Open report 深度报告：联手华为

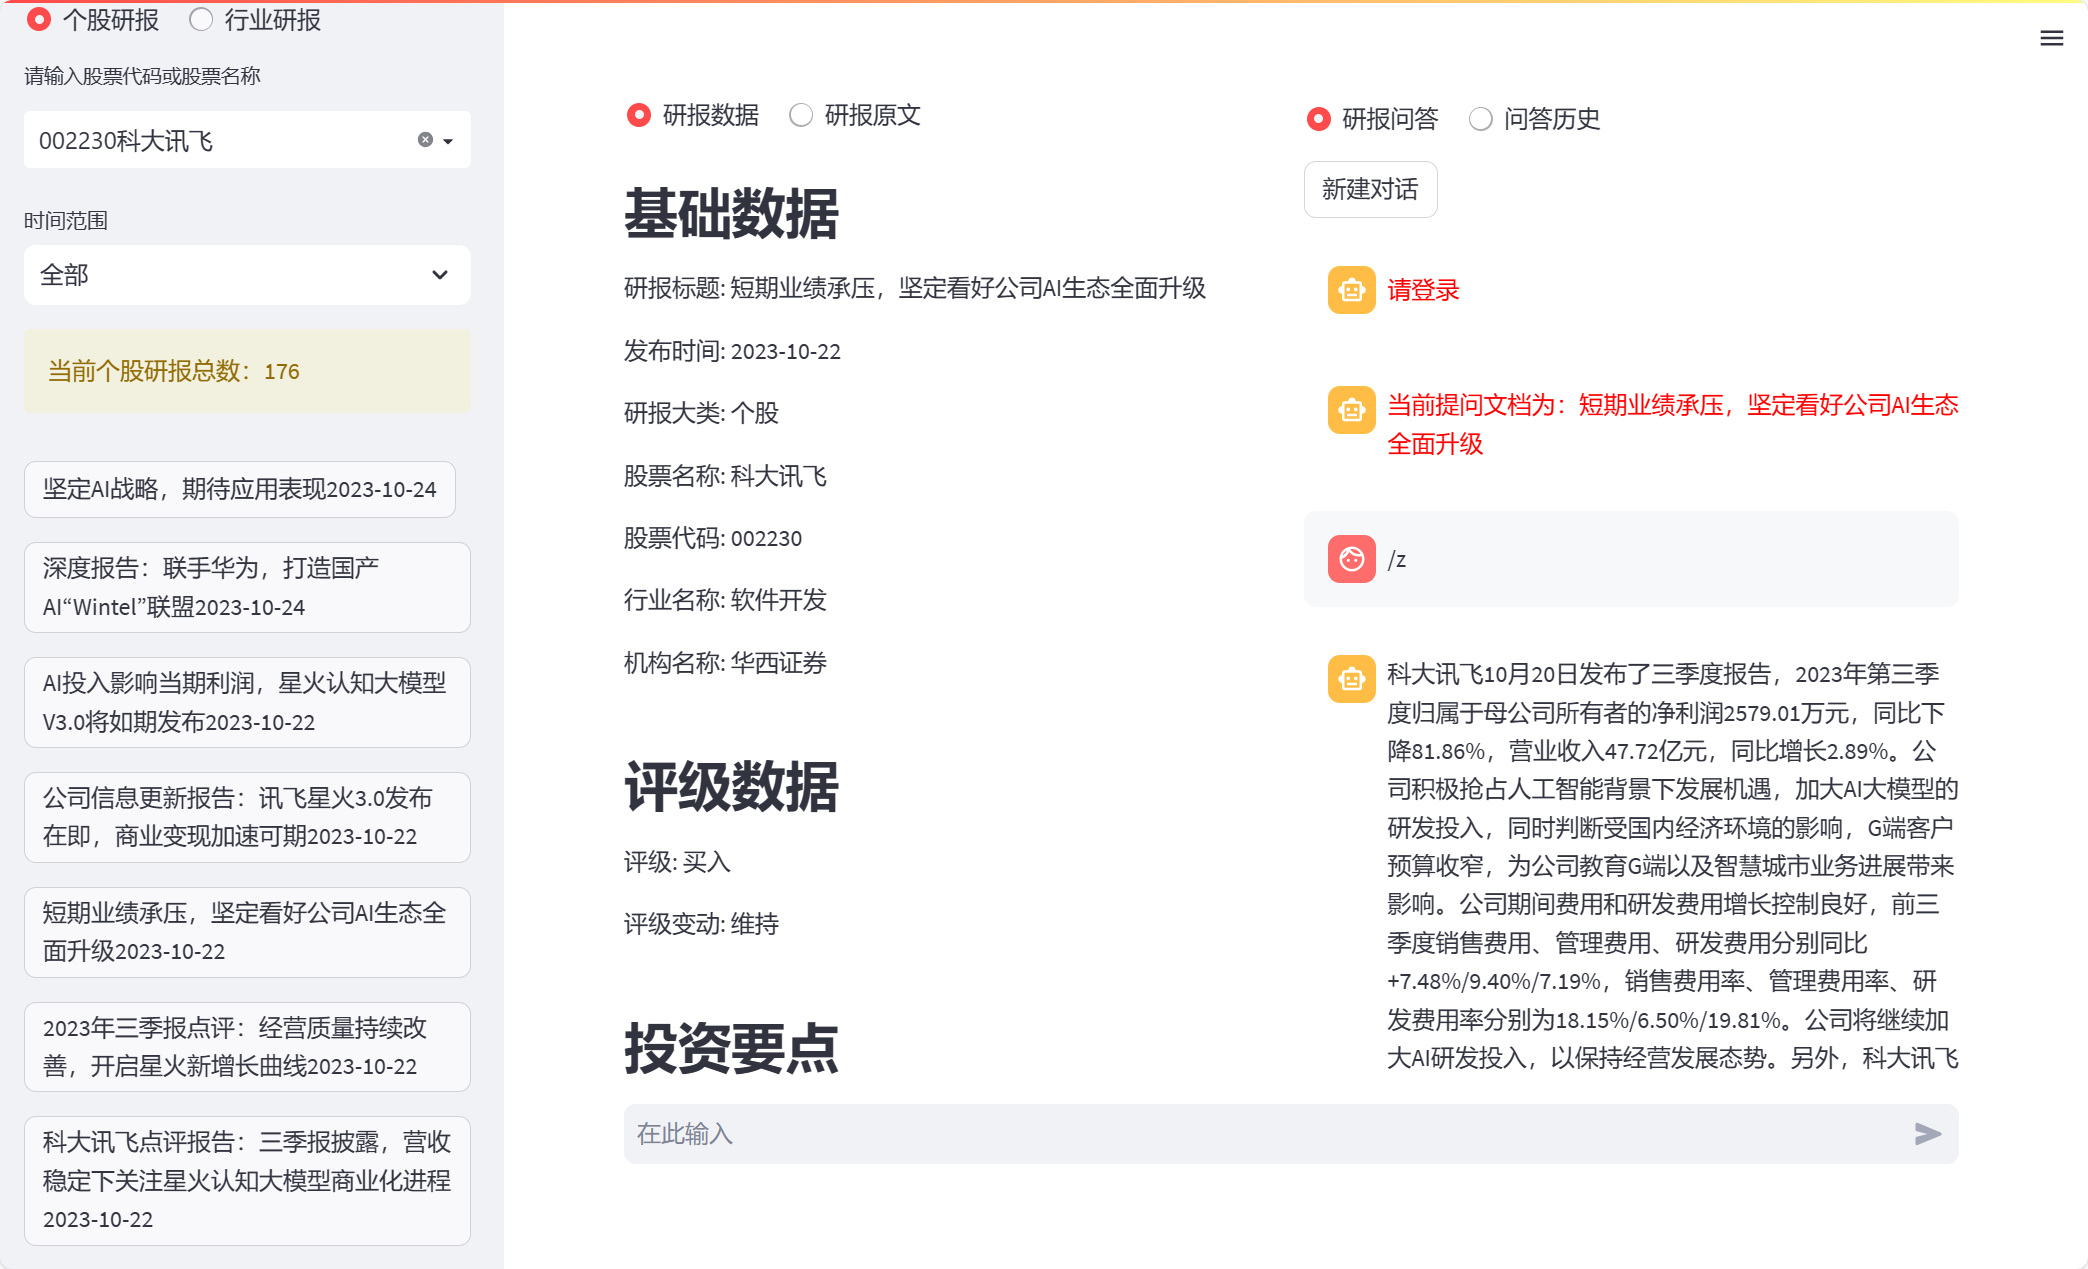click(247, 587)
